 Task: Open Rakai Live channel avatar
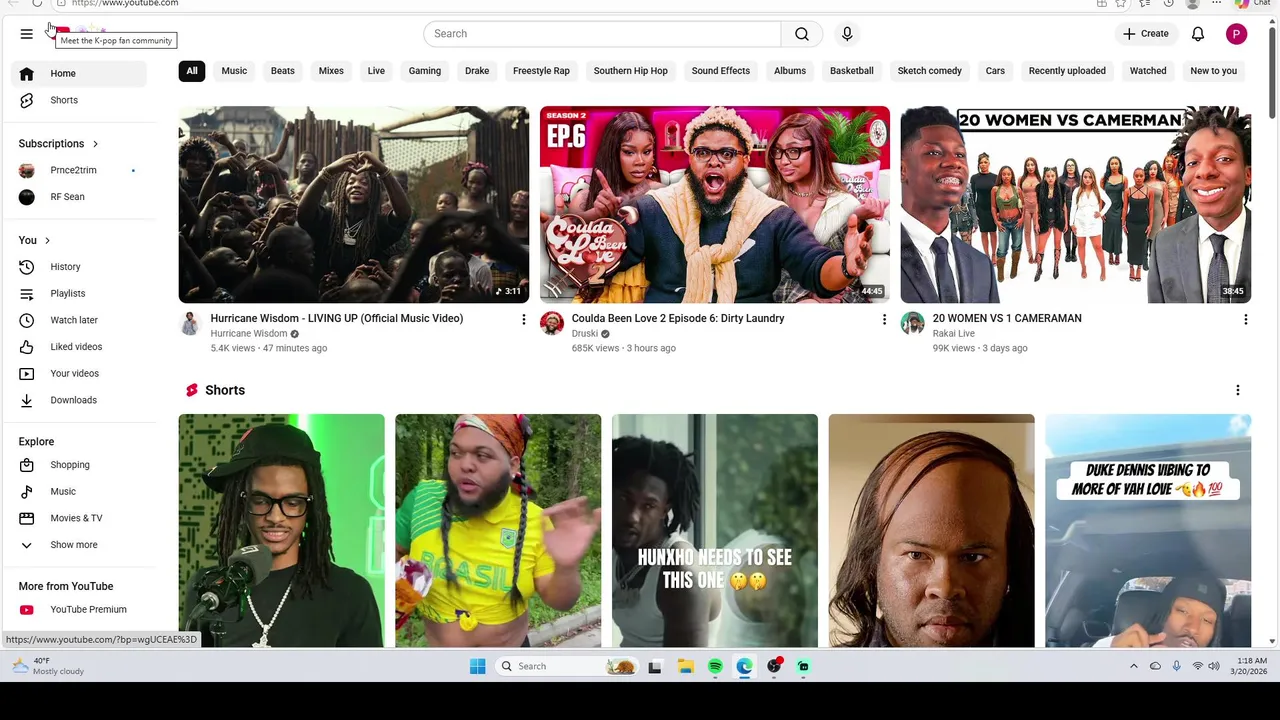(x=913, y=323)
